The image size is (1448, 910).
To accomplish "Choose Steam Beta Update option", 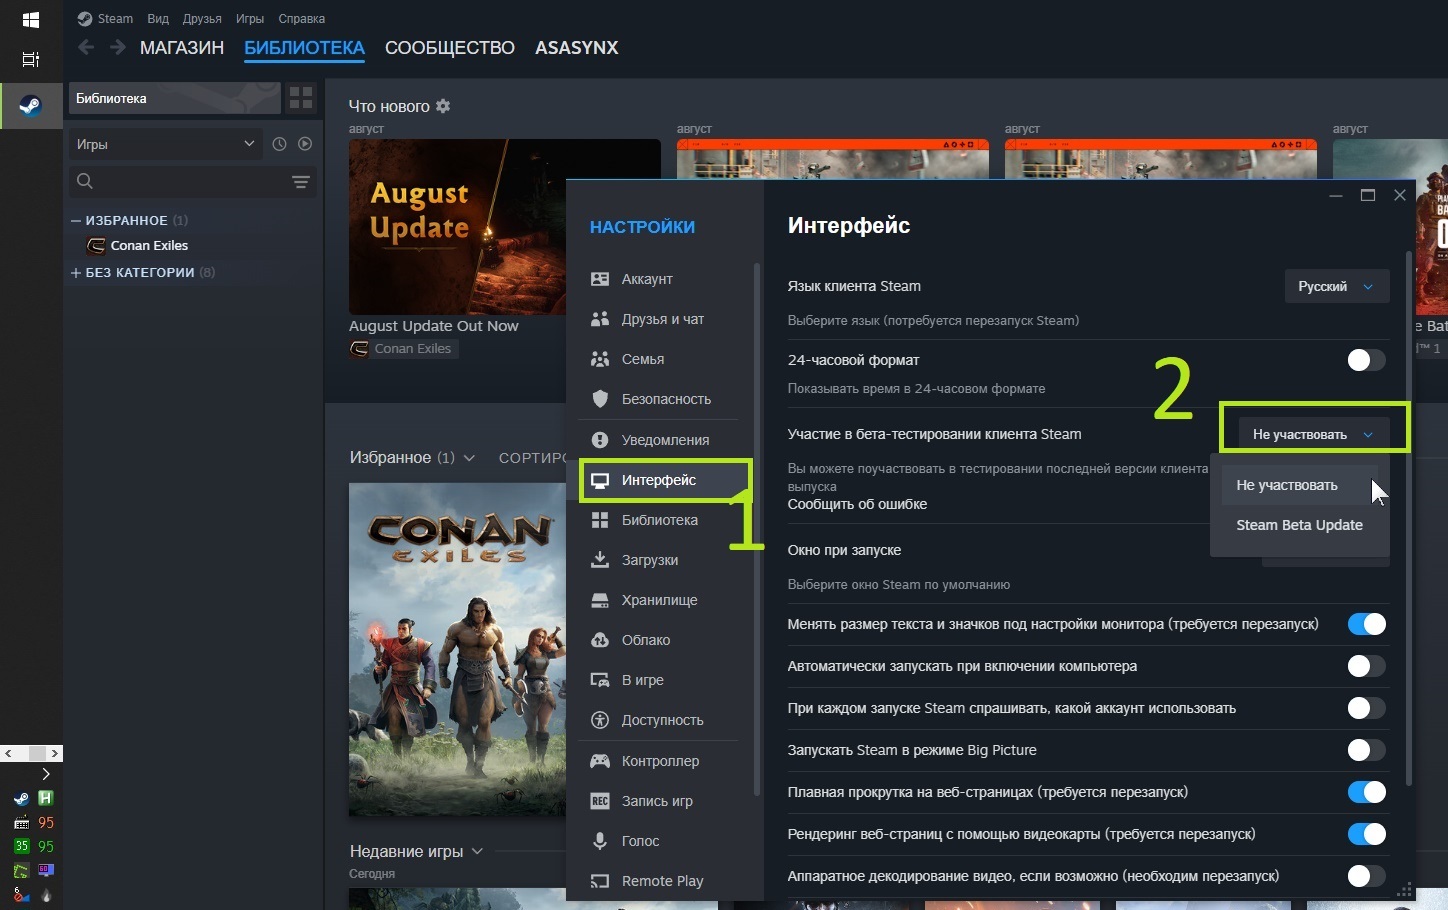I will click(x=1299, y=525).
